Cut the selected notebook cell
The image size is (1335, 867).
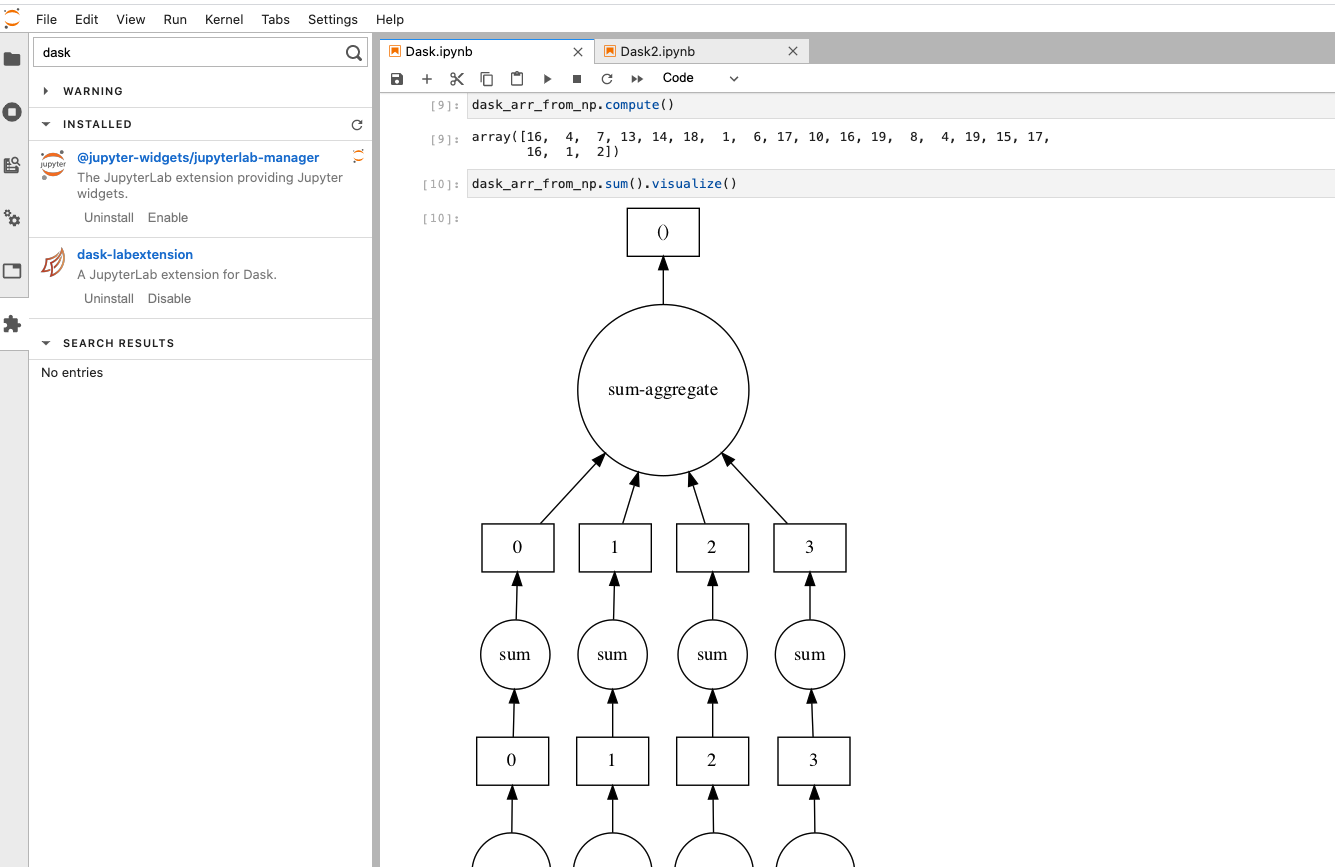tap(457, 78)
